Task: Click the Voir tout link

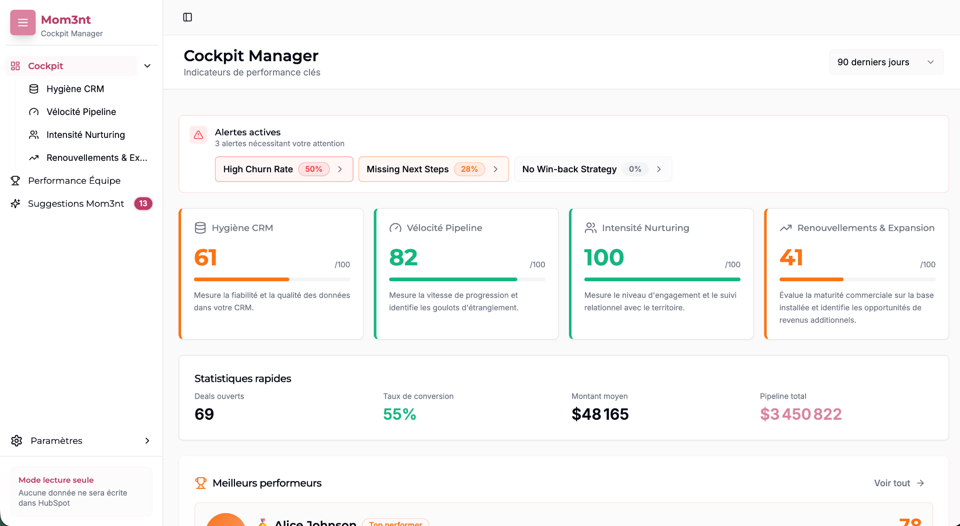Action: 898,483
